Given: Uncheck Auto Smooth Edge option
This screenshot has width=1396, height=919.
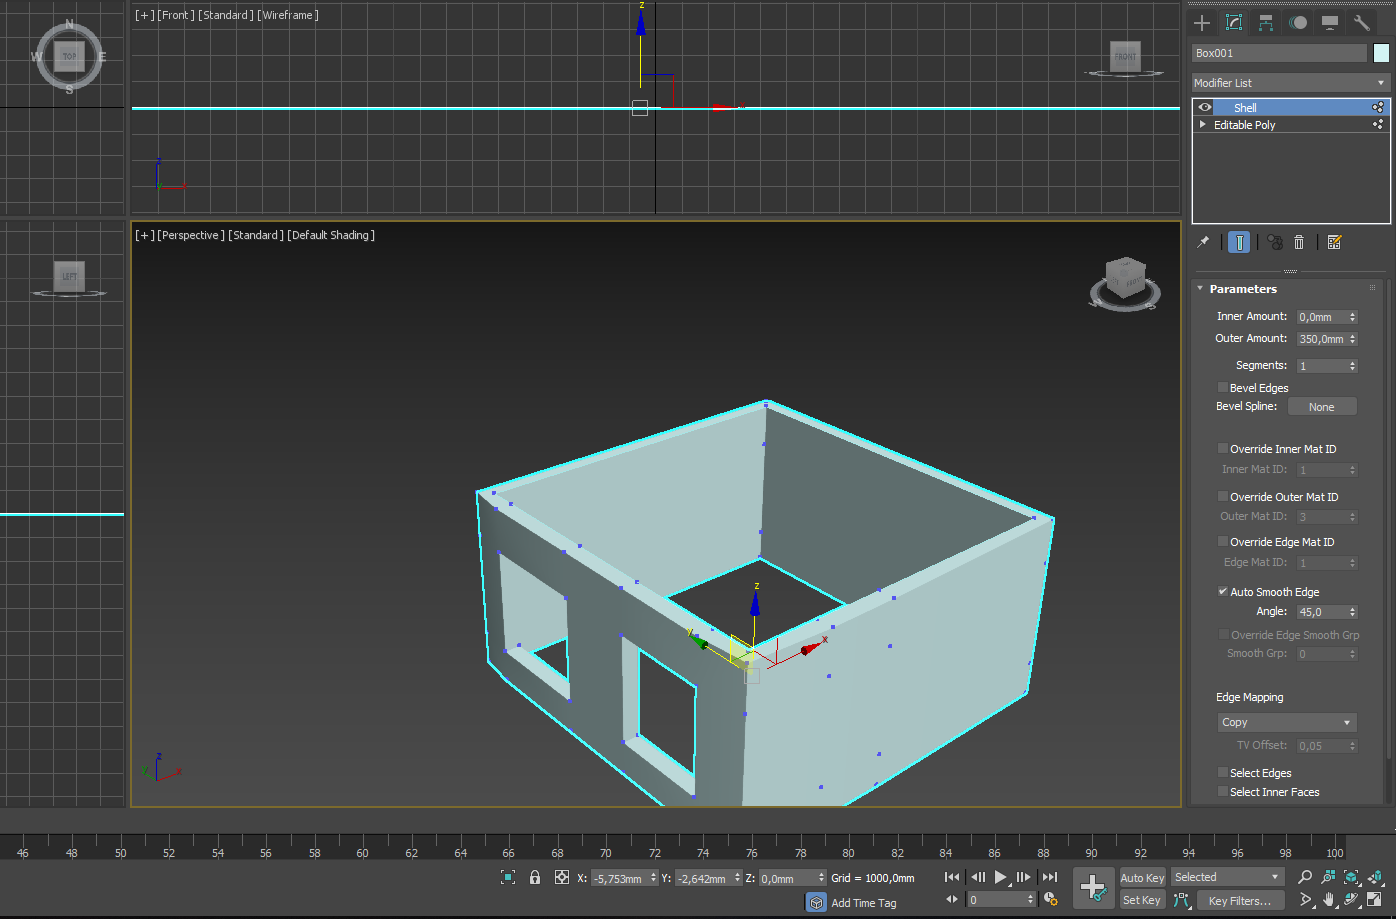Looking at the screenshot, I should (x=1222, y=592).
